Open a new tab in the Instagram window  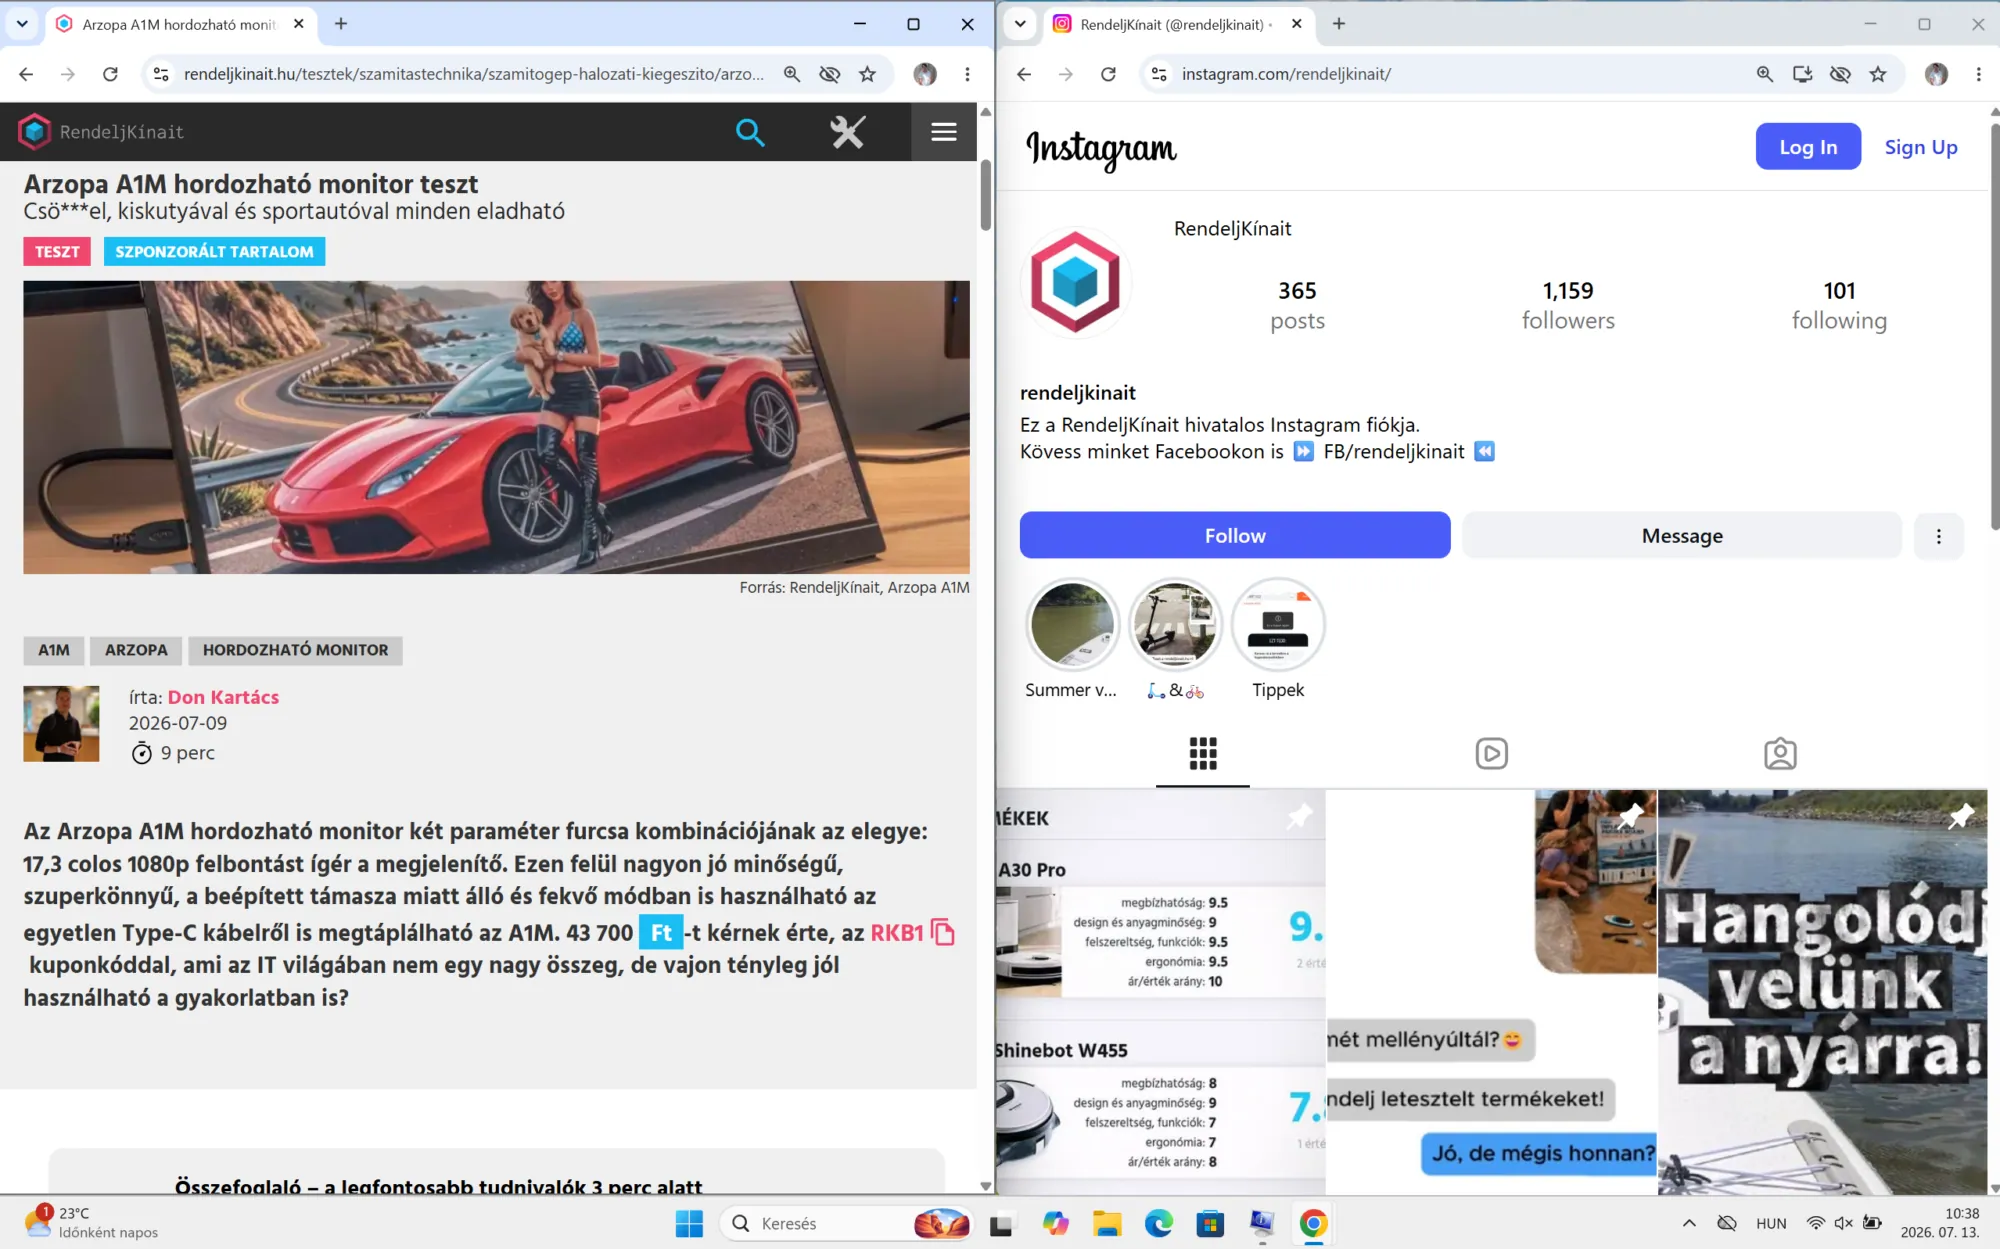[1339, 24]
